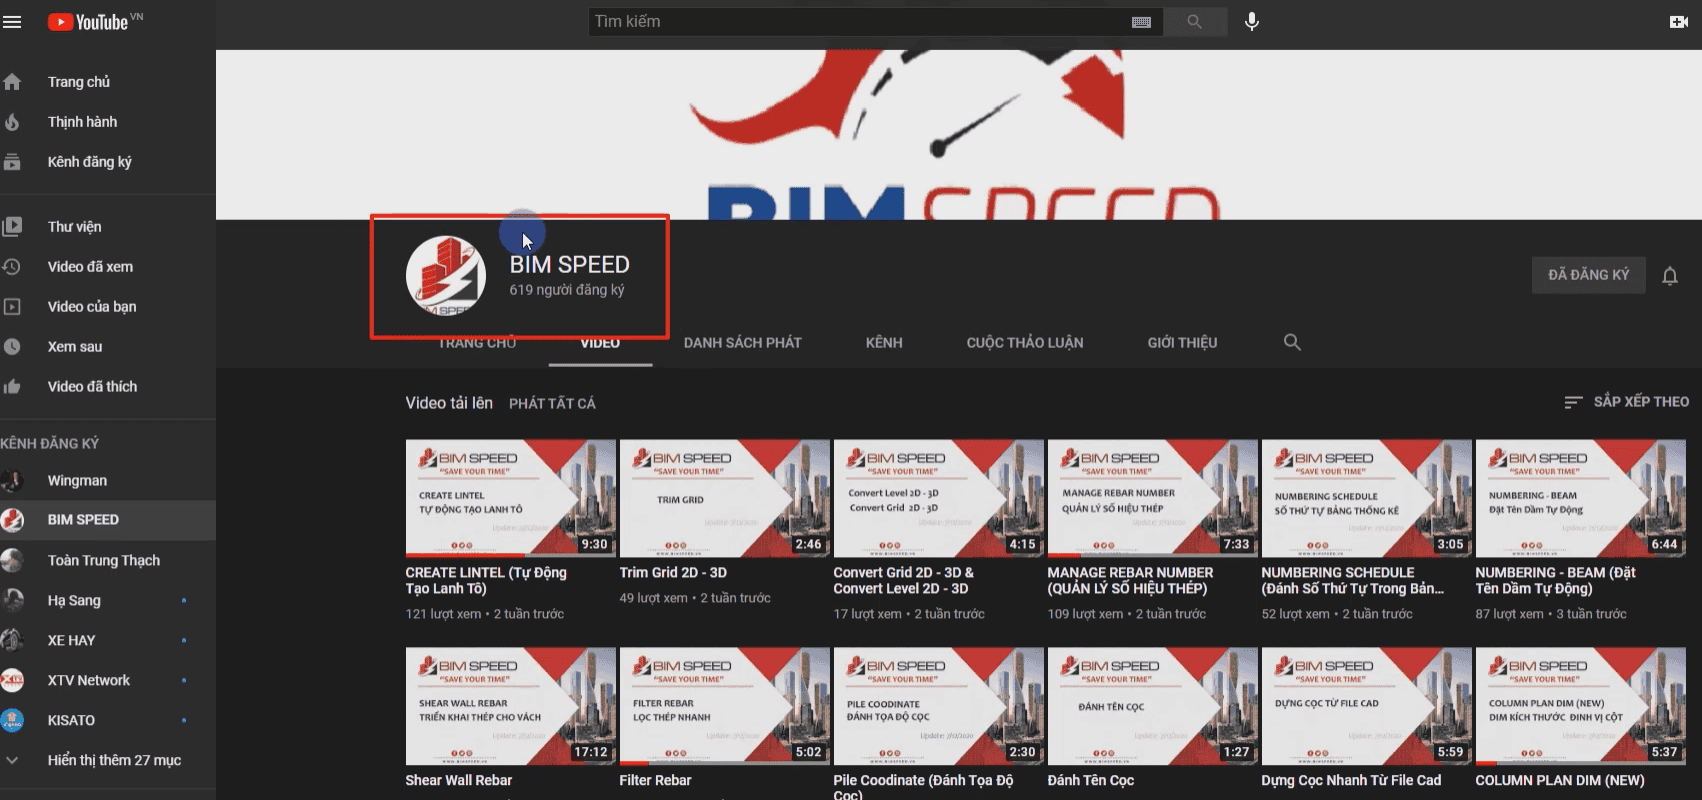Click '619 người đăng ký' subscriber count
The width and height of the screenshot is (1702, 800).
point(567,290)
